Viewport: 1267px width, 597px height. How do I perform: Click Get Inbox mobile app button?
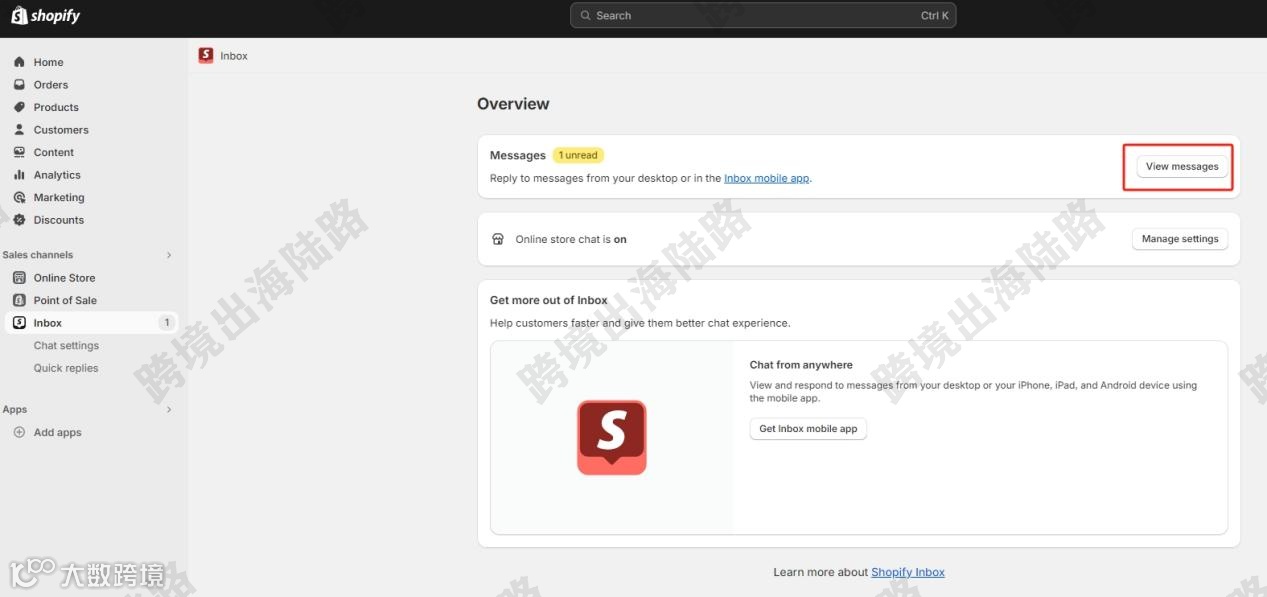[x=808, y=429]
